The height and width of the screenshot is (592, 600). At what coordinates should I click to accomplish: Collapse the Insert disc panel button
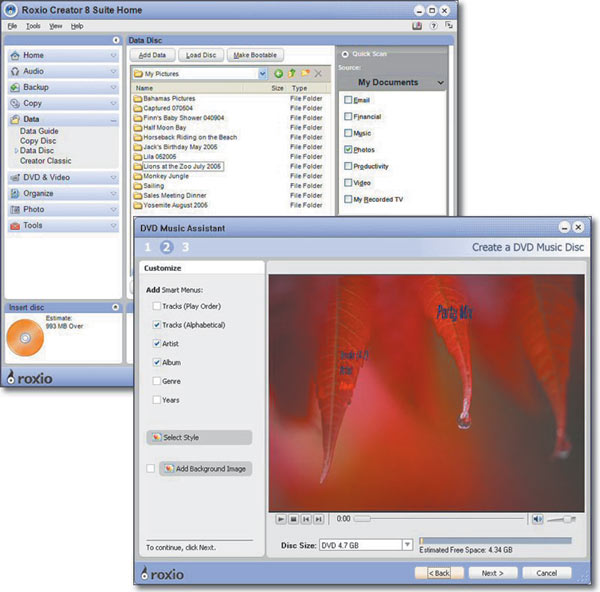pos(115,307)
